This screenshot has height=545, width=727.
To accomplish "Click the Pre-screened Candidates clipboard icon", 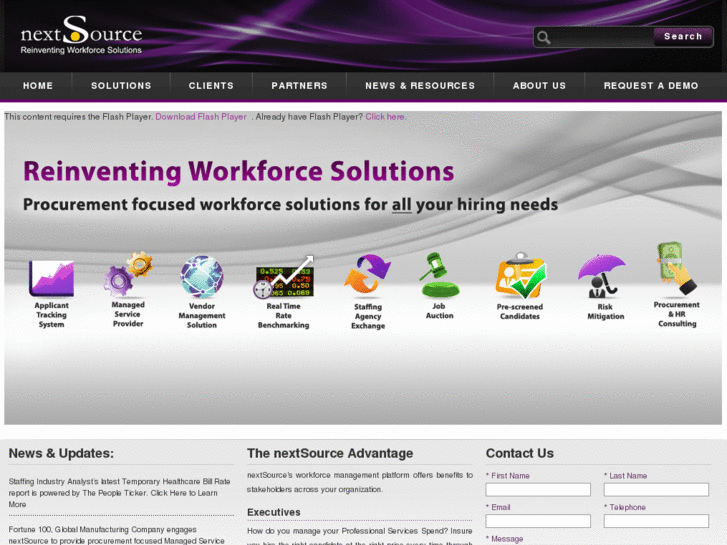I will (520, 276).
